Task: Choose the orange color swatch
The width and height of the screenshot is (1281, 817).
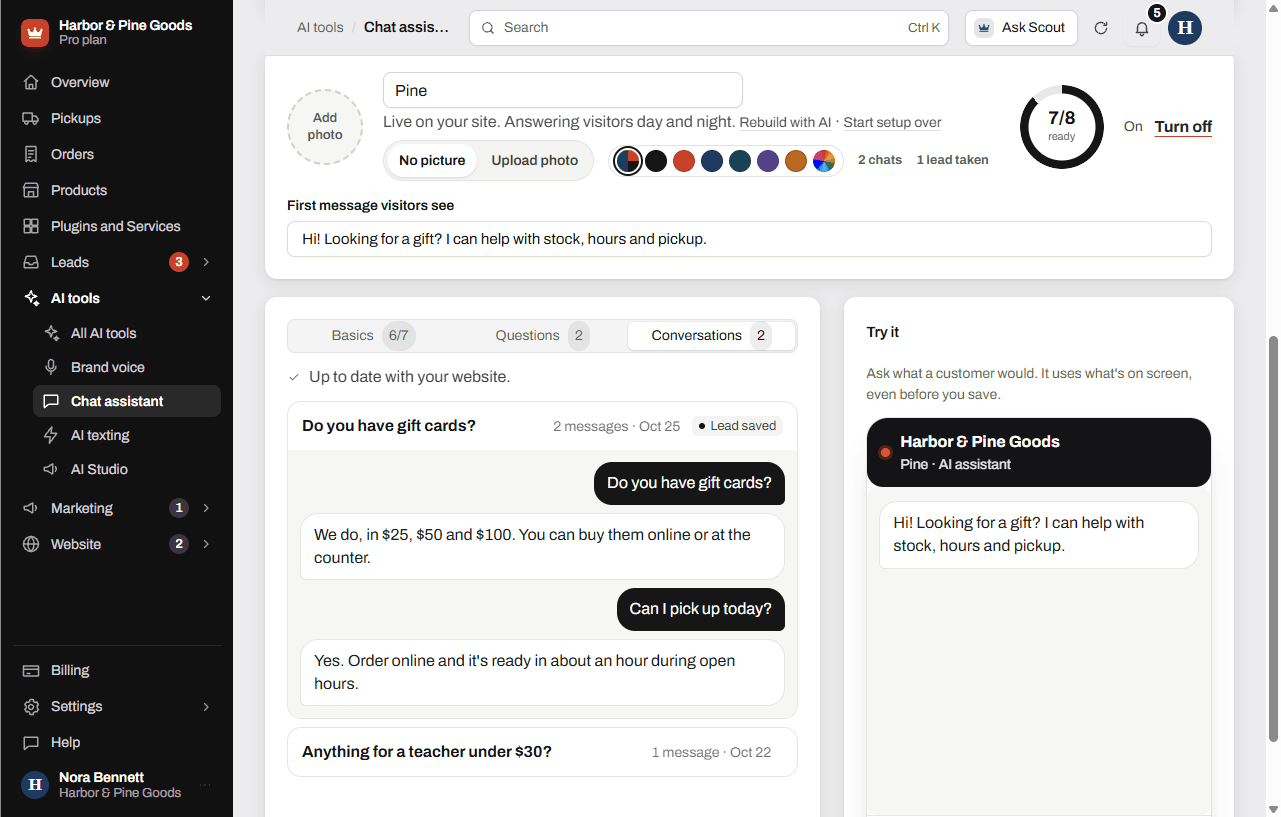Action: (x=796, y=160)
